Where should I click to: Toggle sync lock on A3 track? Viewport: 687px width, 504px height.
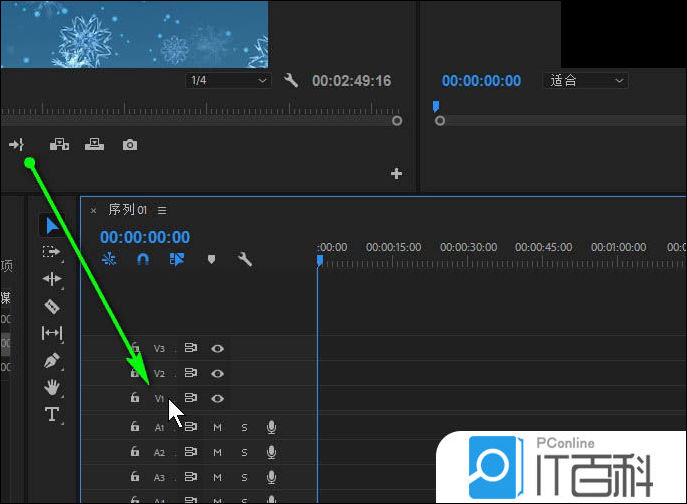(191, 477)
